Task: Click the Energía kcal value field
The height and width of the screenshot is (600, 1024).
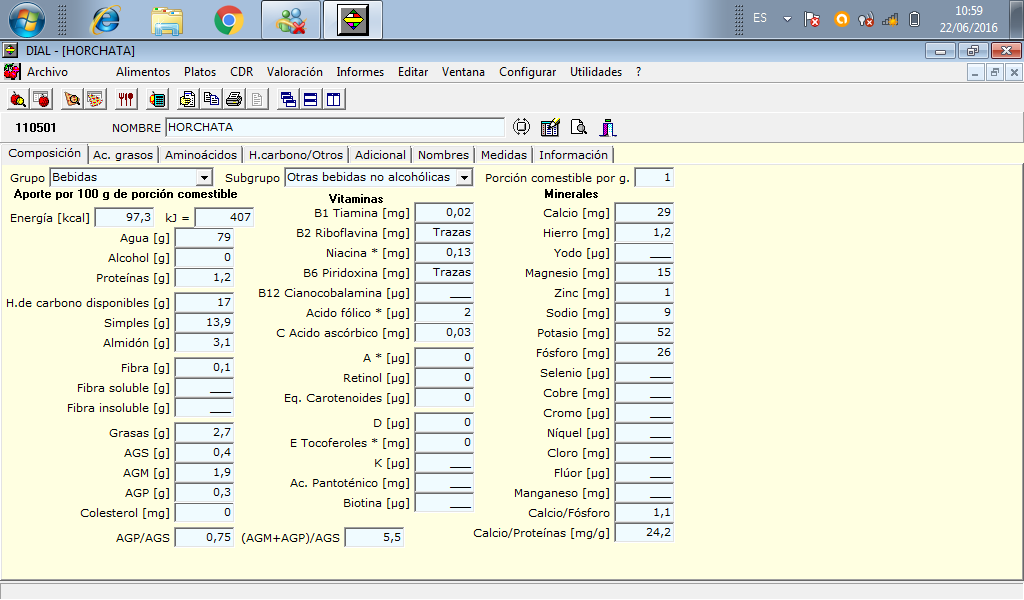Action: 125,217
